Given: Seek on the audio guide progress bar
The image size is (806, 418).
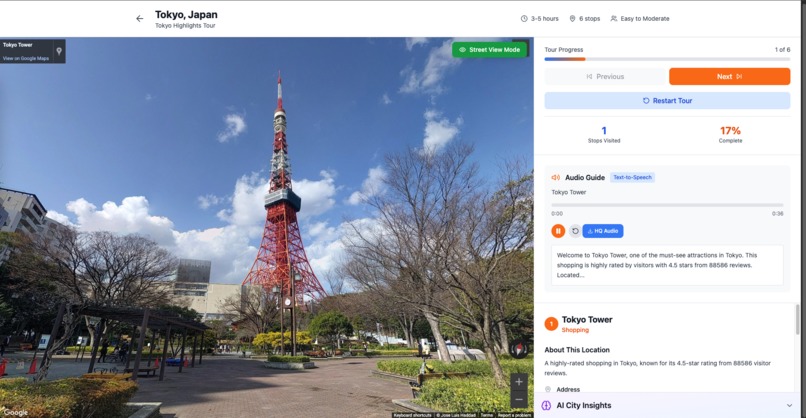Looking at the screenshot, I should [667, 205].
